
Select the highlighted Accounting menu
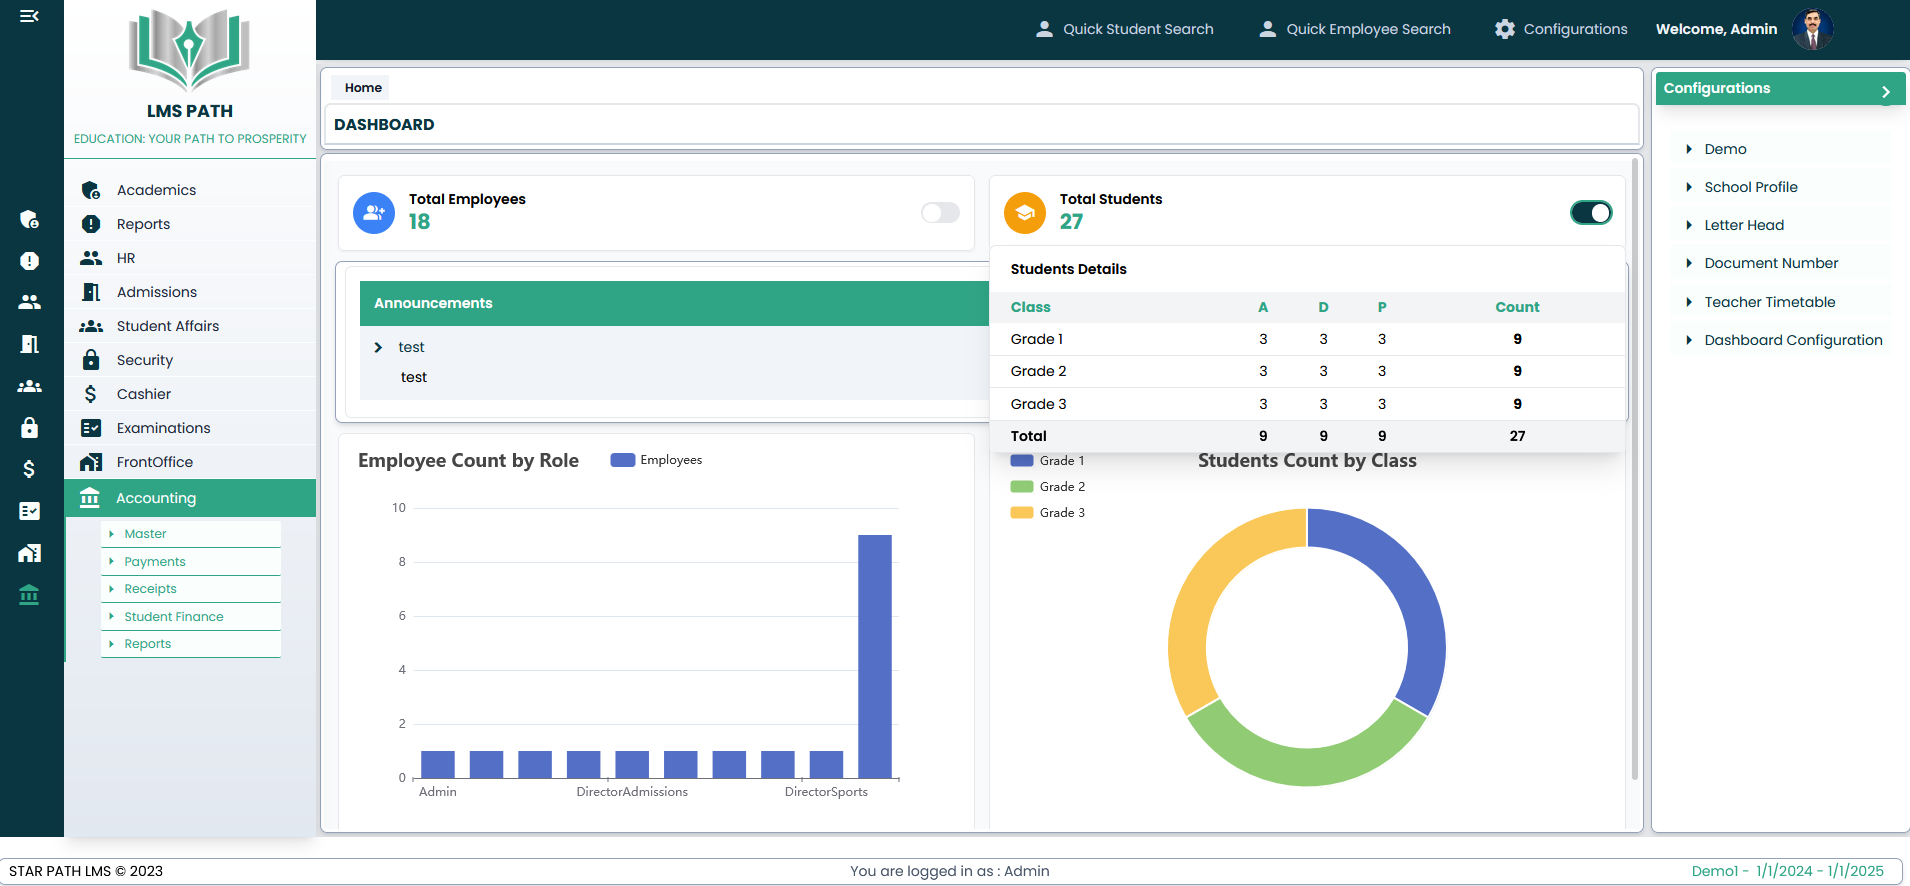click(x=190, y=498)
